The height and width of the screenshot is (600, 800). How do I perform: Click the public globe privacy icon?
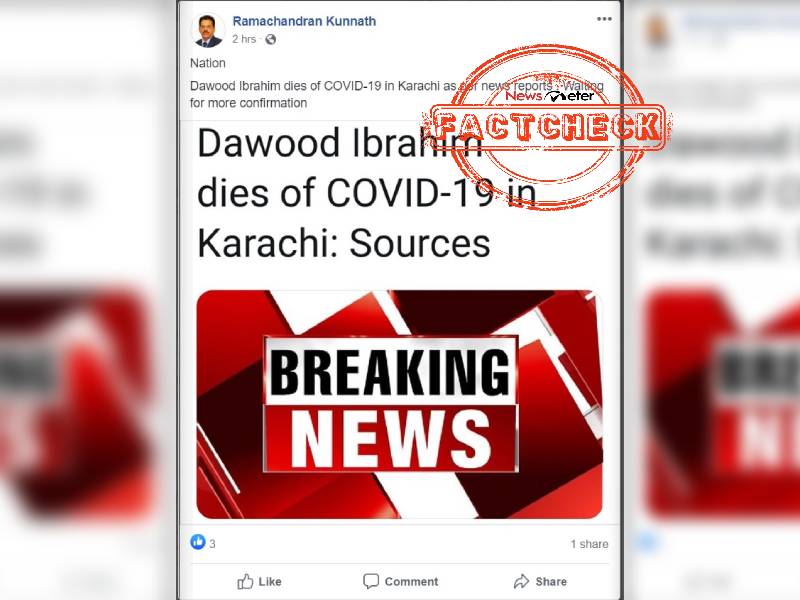point(271,39)
